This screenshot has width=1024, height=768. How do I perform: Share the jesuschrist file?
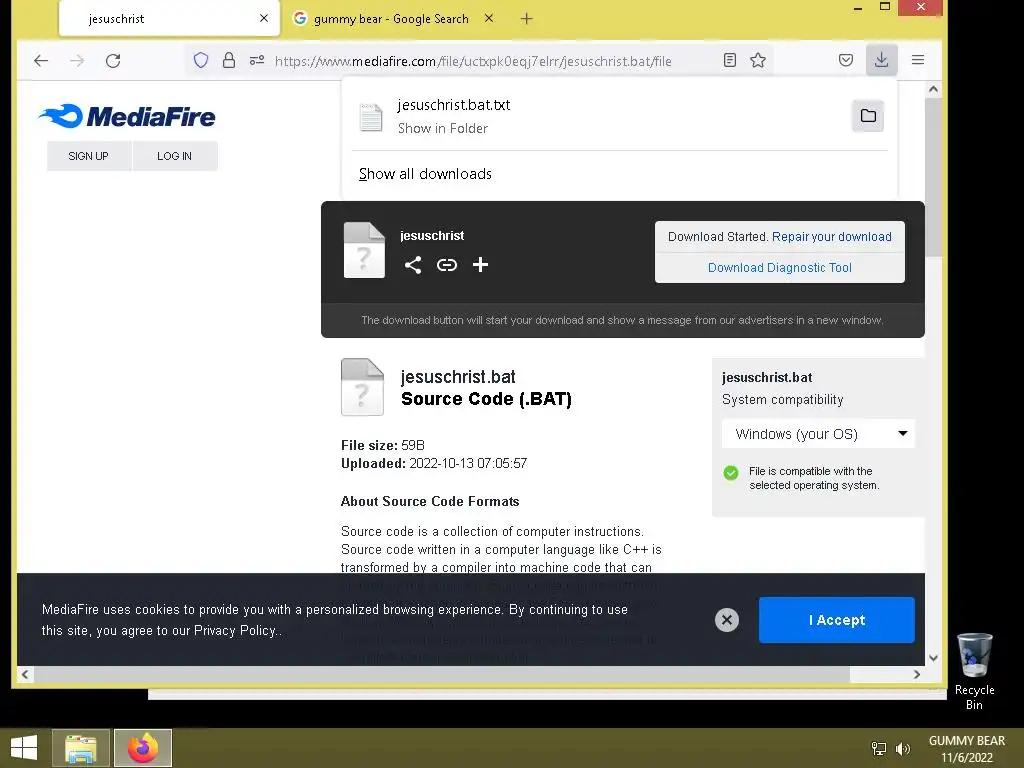tap(413, 264)
